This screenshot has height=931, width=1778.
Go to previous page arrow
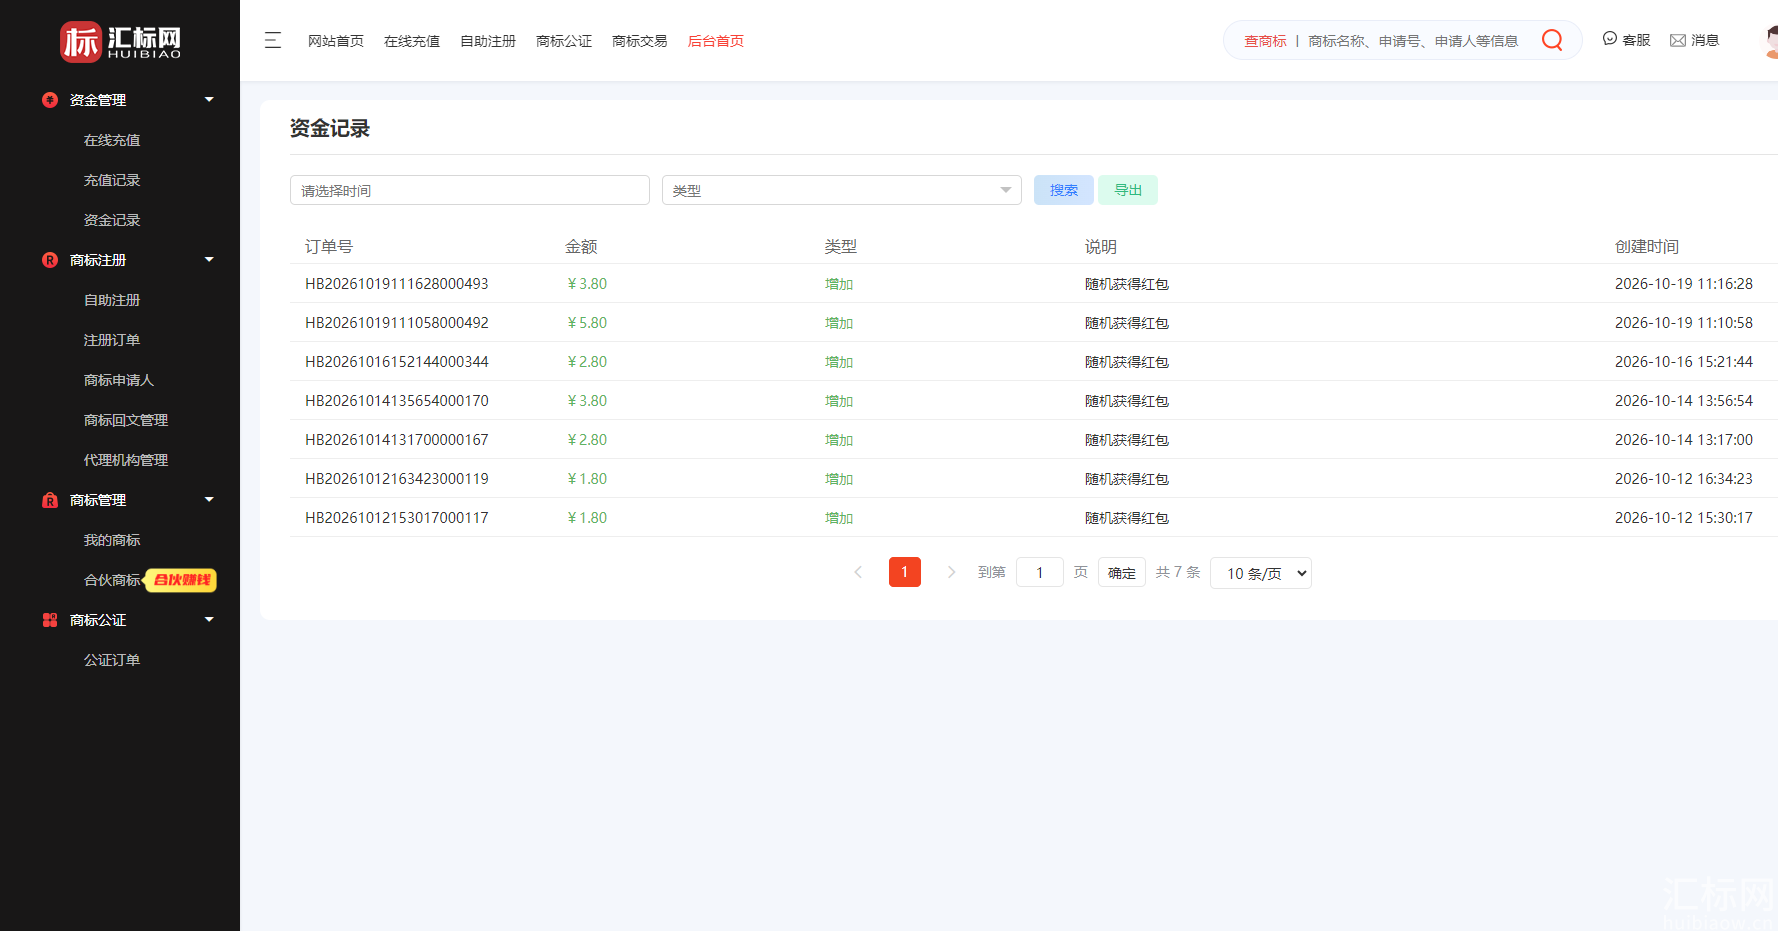[858, 572]
